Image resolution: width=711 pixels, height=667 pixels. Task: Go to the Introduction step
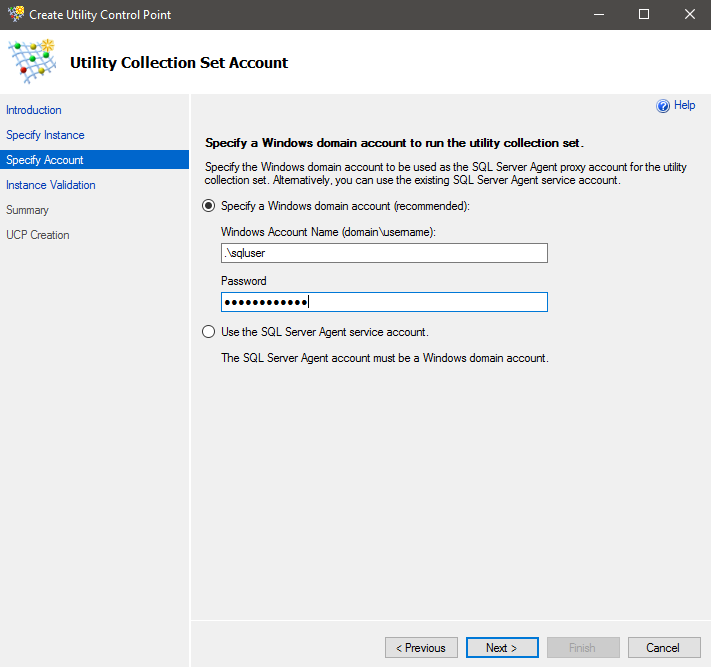pos(34,110)
